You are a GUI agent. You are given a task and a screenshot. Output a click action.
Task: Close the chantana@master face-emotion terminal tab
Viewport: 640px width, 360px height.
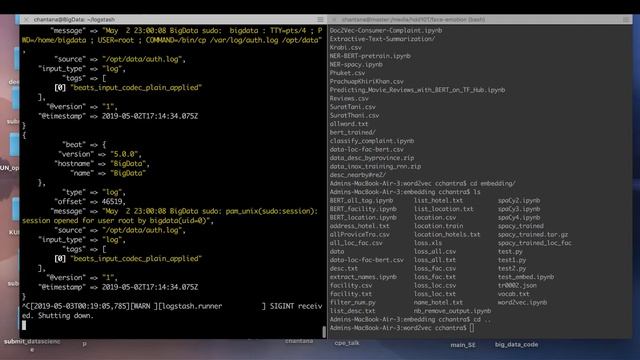point(334,19)
